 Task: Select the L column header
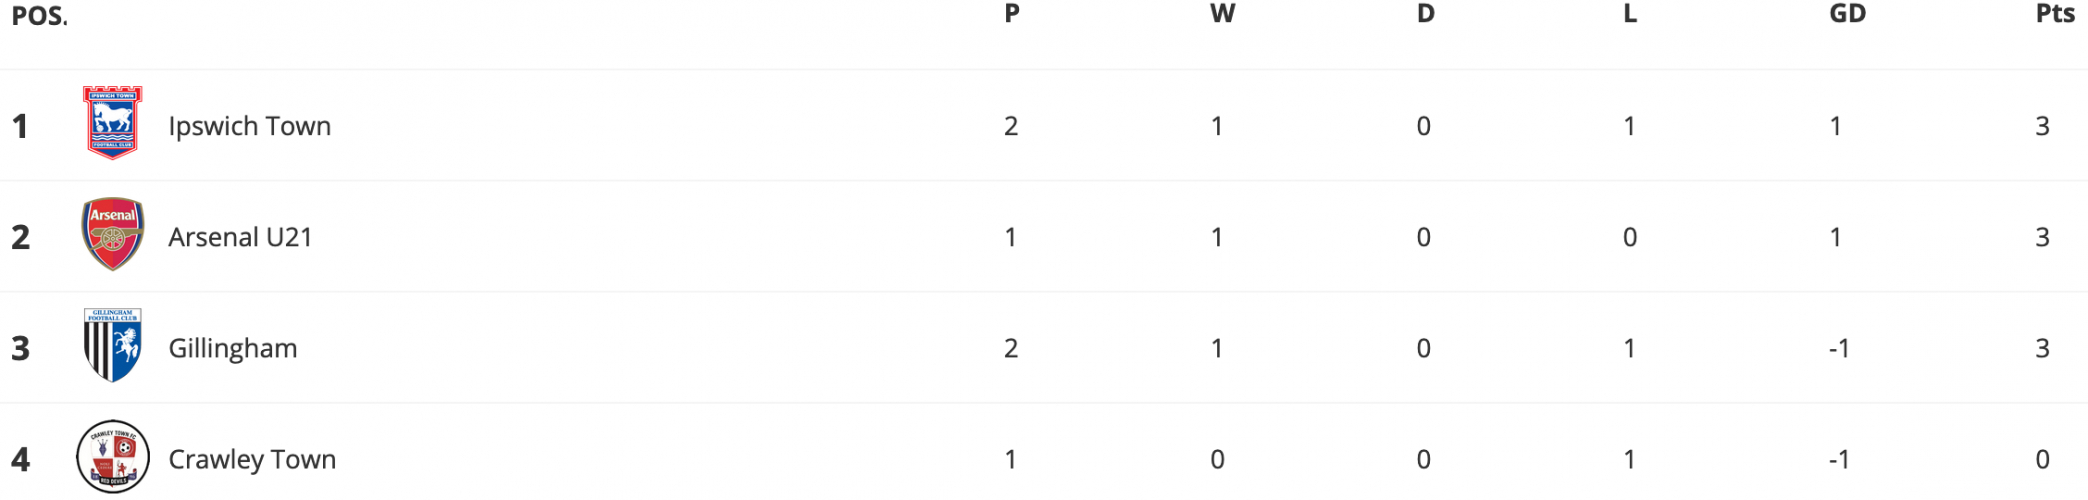point(1630,14)
